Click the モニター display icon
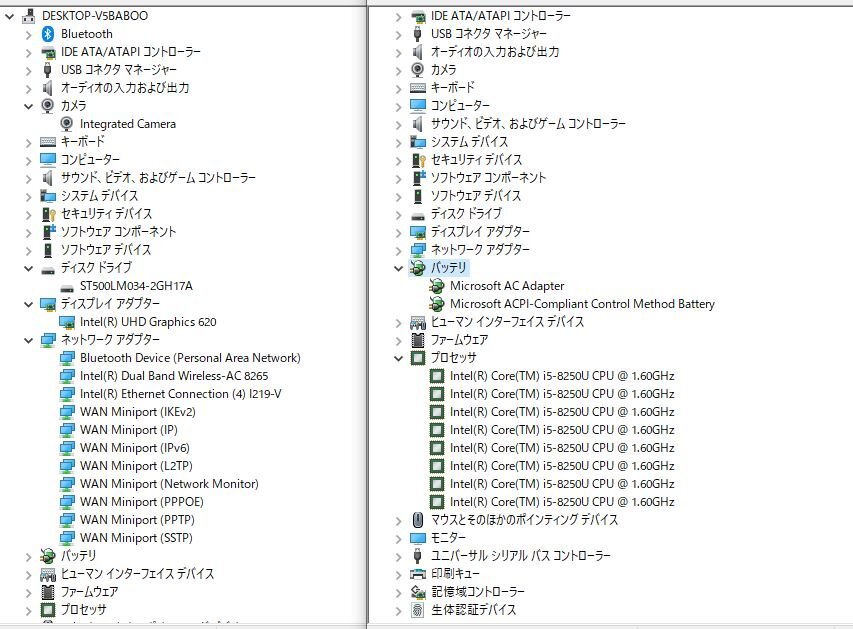The width and height of the screenshot is (853, 629). point(418,538)
